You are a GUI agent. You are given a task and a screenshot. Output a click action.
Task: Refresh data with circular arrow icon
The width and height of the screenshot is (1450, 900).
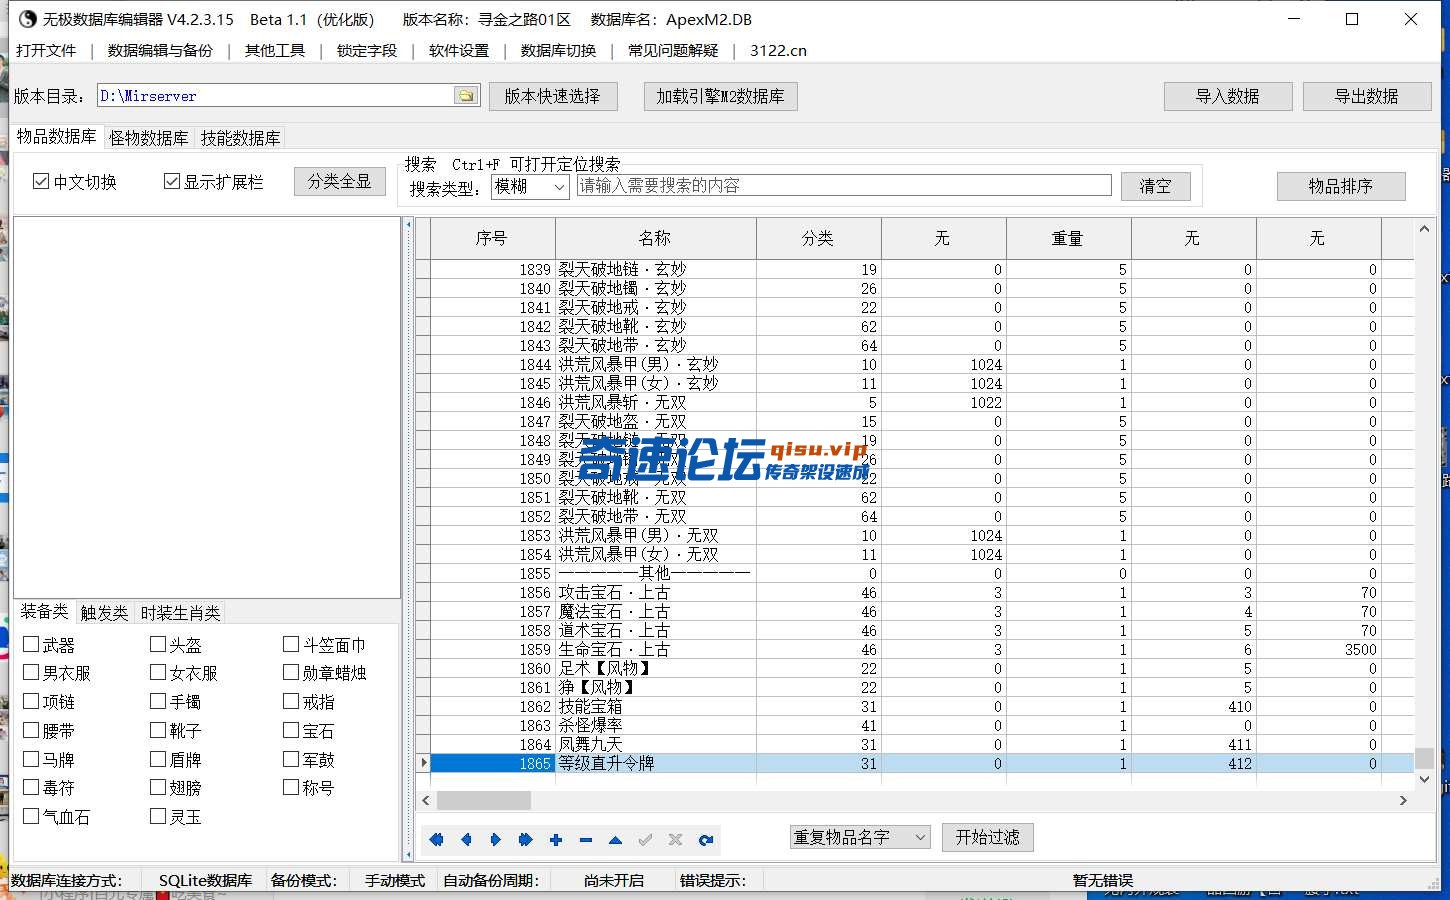[x=706, y=840]
